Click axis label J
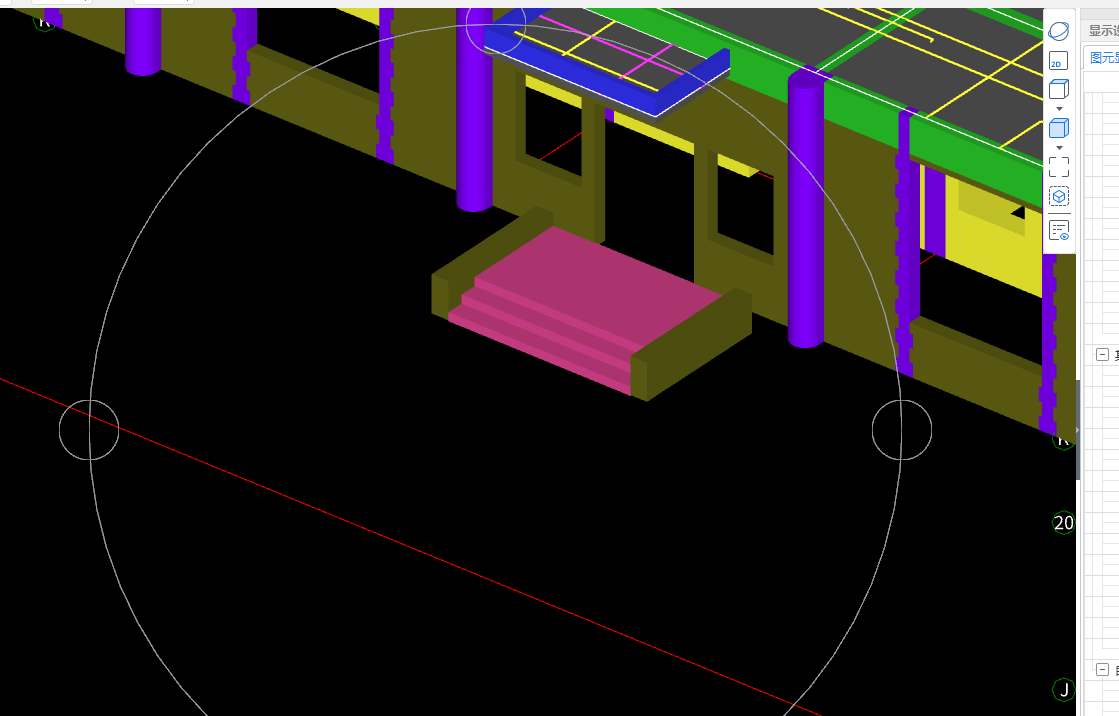 [x=1063, y=690]
